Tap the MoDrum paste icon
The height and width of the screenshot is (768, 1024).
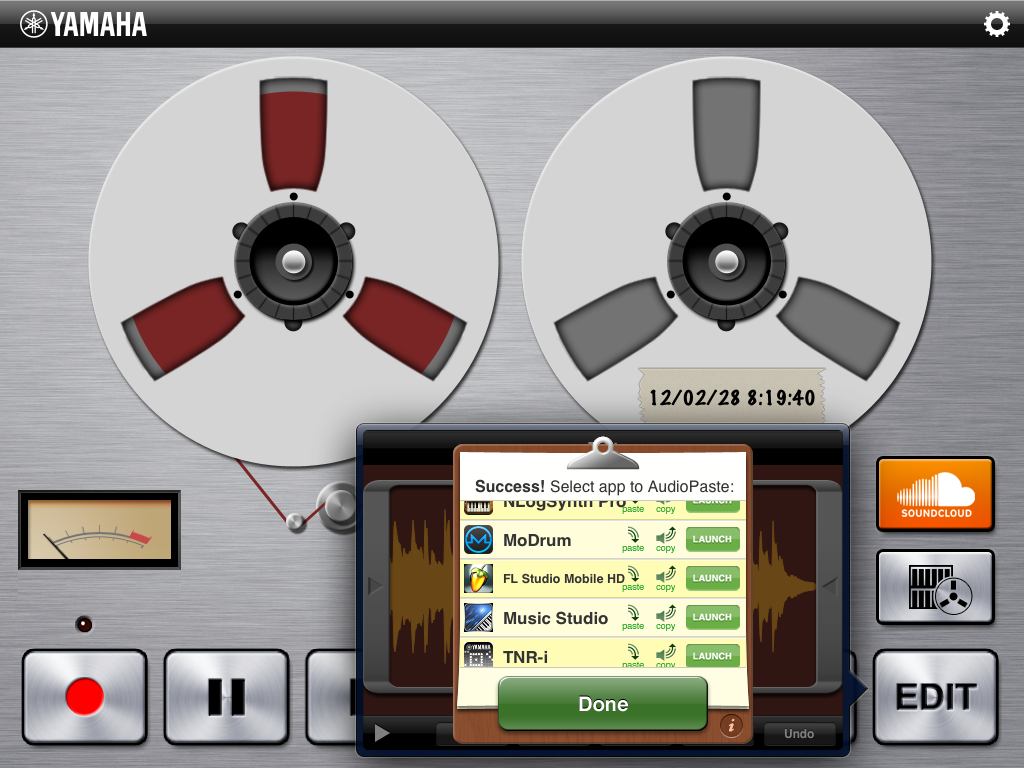(x=633, y=541)
